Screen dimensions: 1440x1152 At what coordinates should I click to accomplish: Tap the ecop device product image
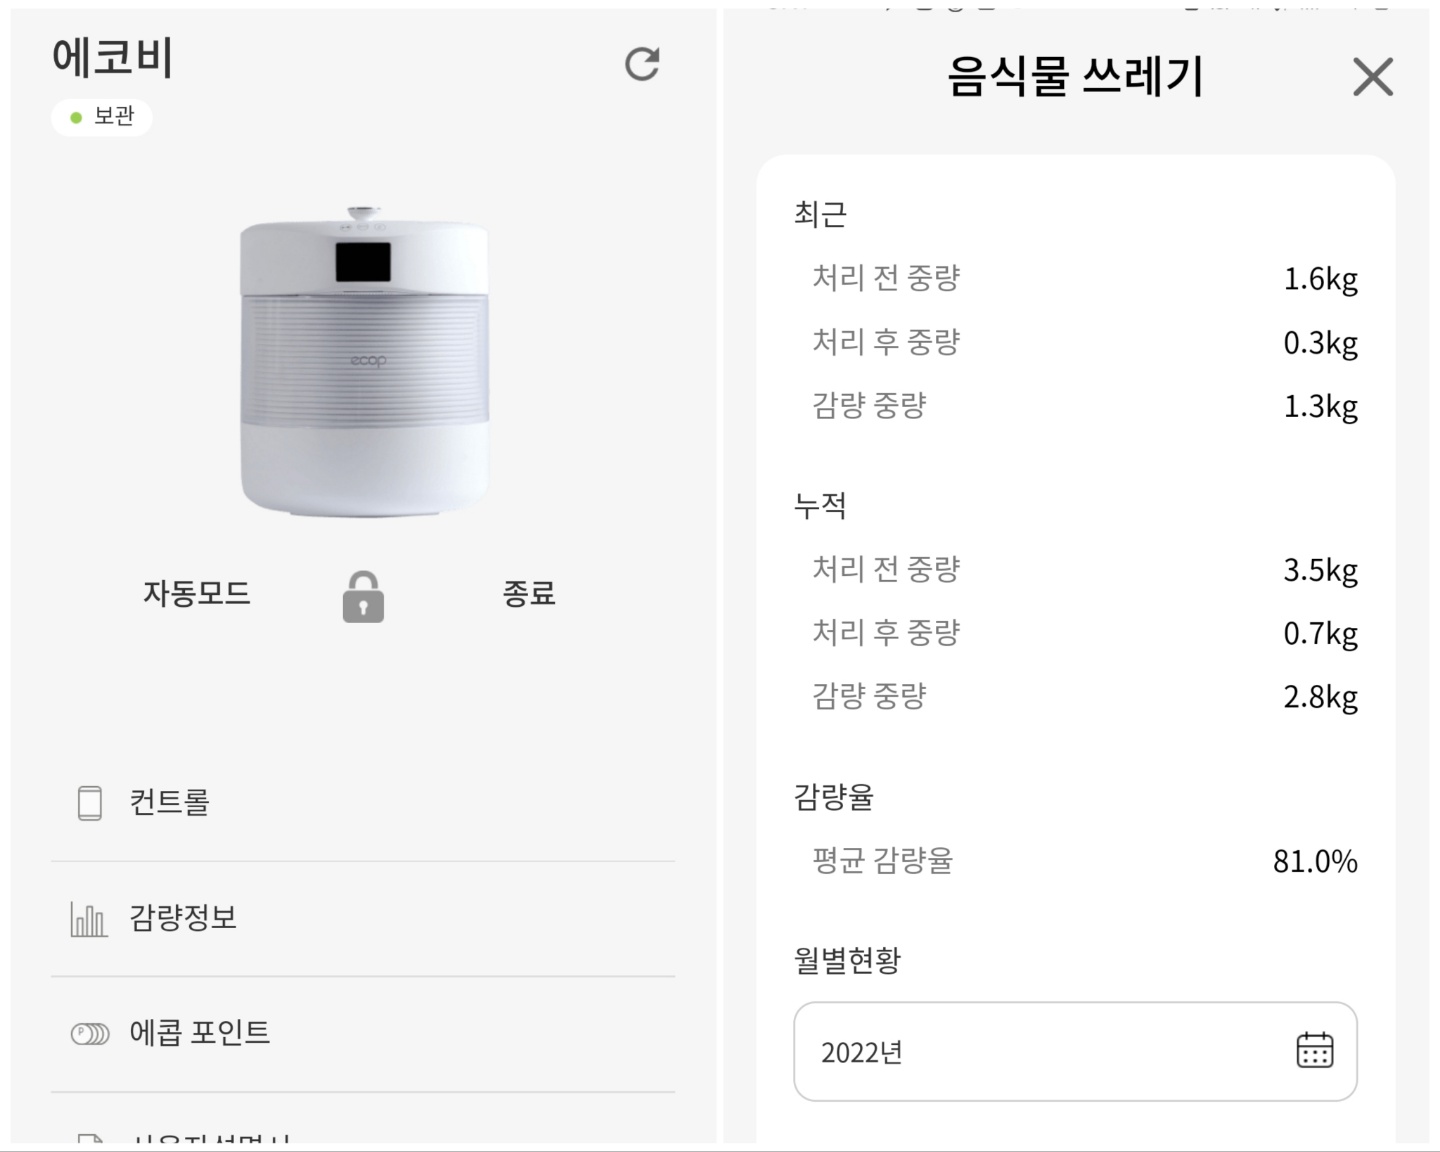click(364, 362)
